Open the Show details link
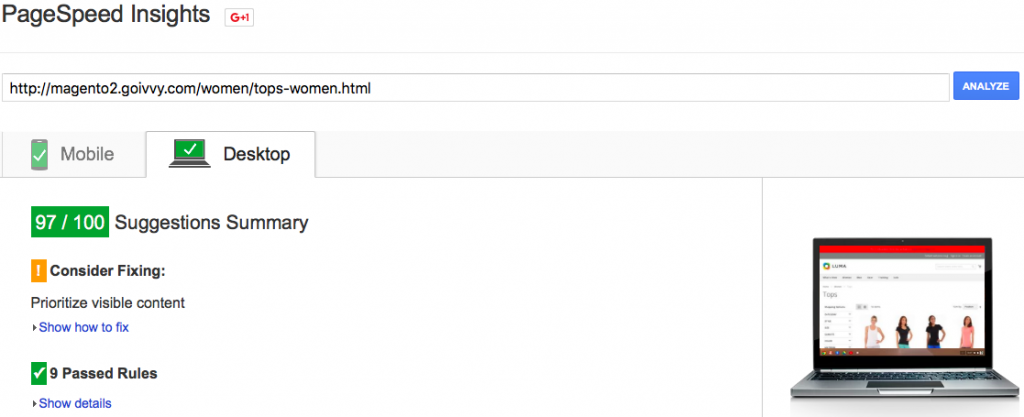Image resolution: width=1024 pixels, height=417 pixels. (x=75, y=403)
